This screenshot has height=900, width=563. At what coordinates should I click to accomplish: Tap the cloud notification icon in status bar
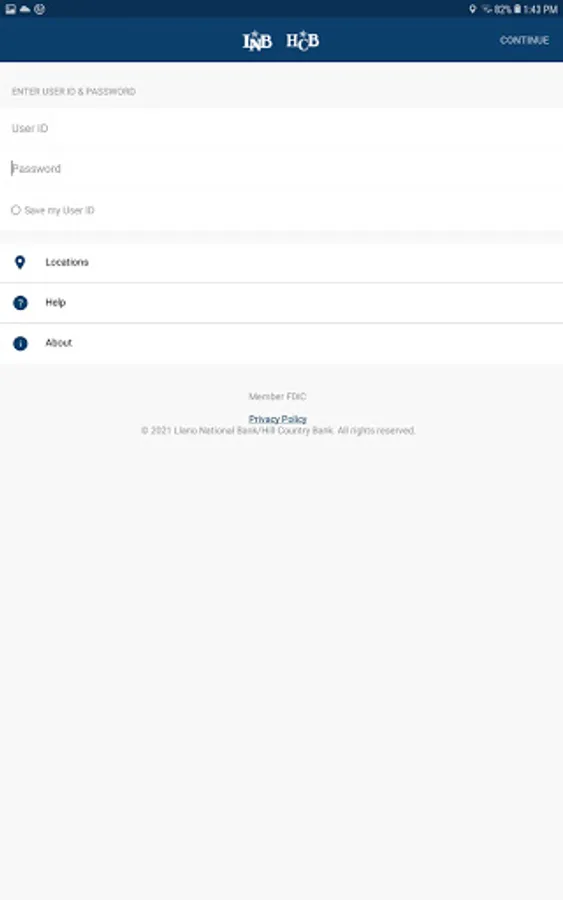click(25, 9)
